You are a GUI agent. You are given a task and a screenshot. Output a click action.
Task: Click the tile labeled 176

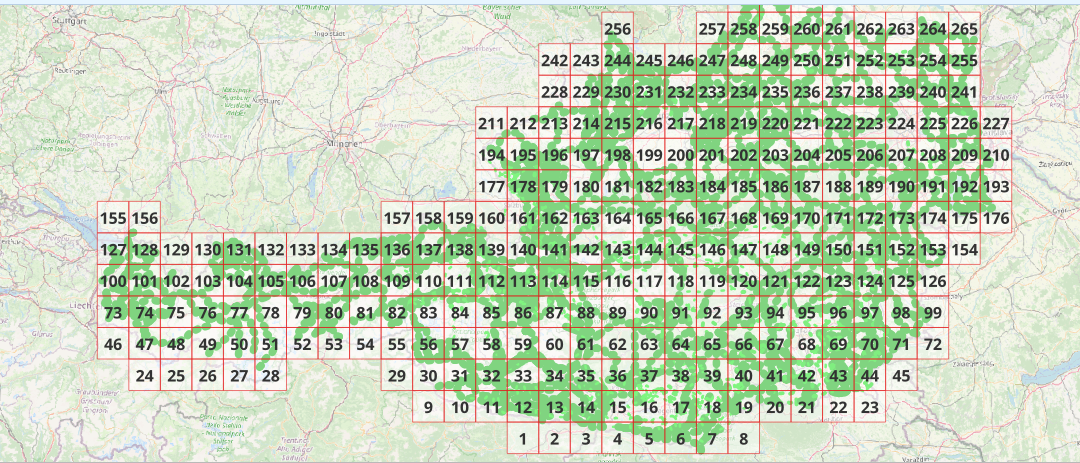pyautogui.click(x=996, y=219)
